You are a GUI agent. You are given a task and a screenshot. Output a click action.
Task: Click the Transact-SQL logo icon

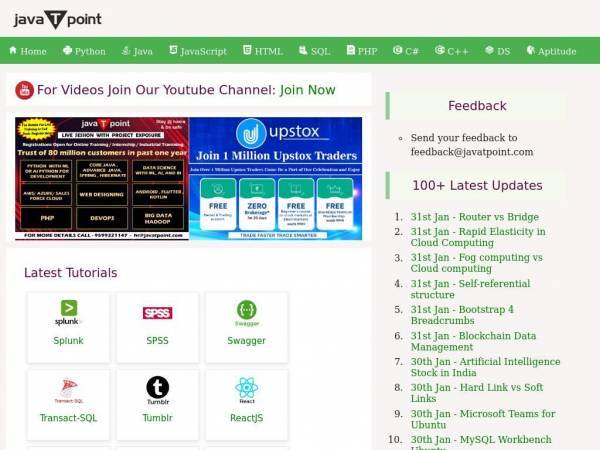tap(68, 391)
